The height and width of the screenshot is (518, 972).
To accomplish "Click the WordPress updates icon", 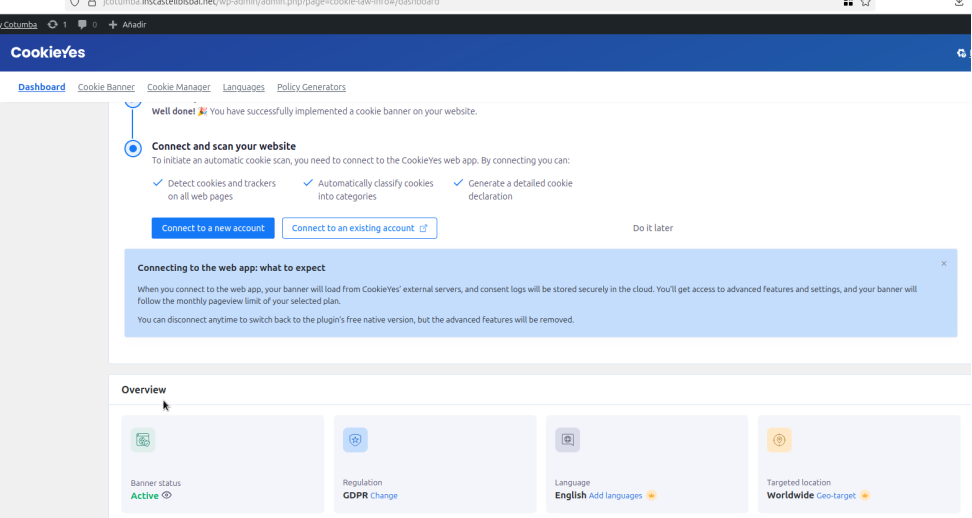I will pos(53,24).
